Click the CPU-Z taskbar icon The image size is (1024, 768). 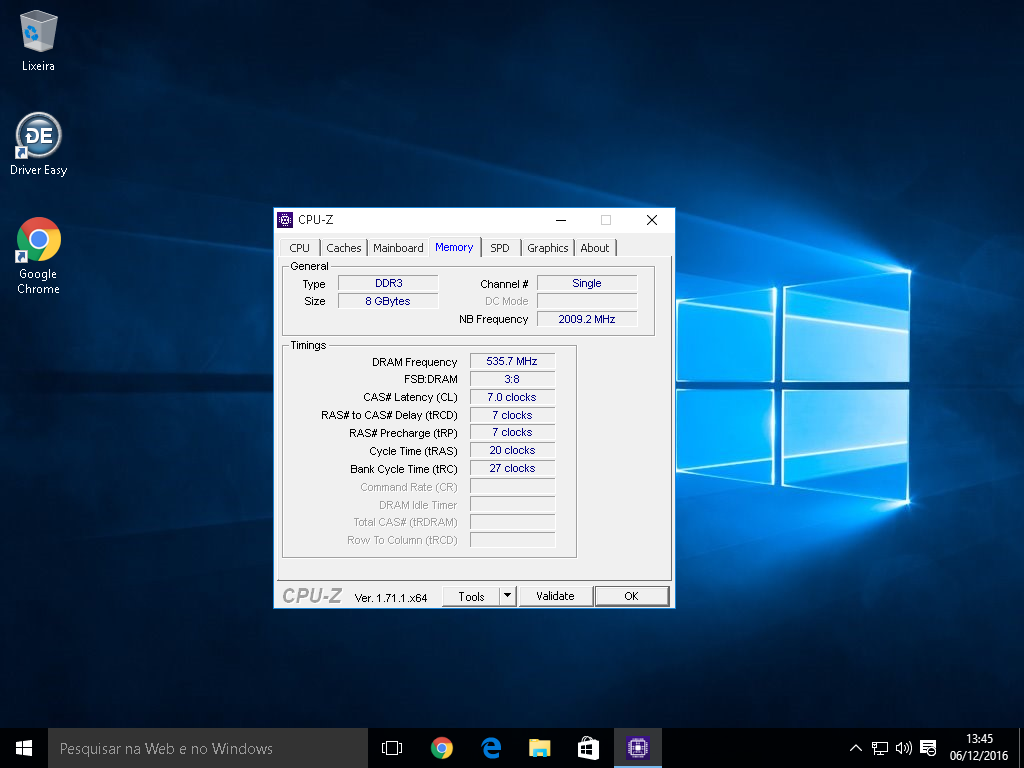click(x=637, y=748)
